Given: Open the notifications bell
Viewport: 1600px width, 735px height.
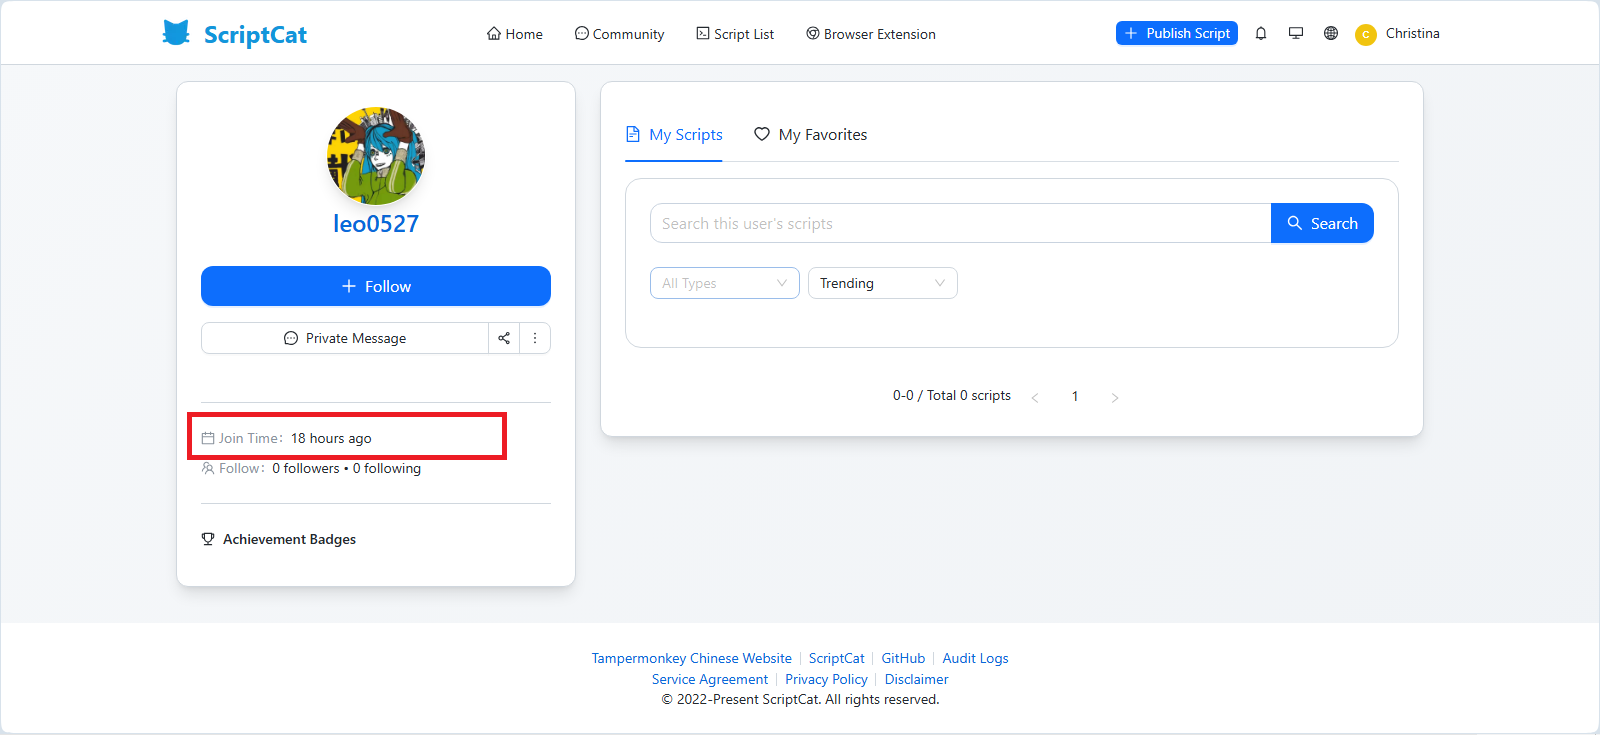Looking at the screenshot, I should tap(1261, 33).
